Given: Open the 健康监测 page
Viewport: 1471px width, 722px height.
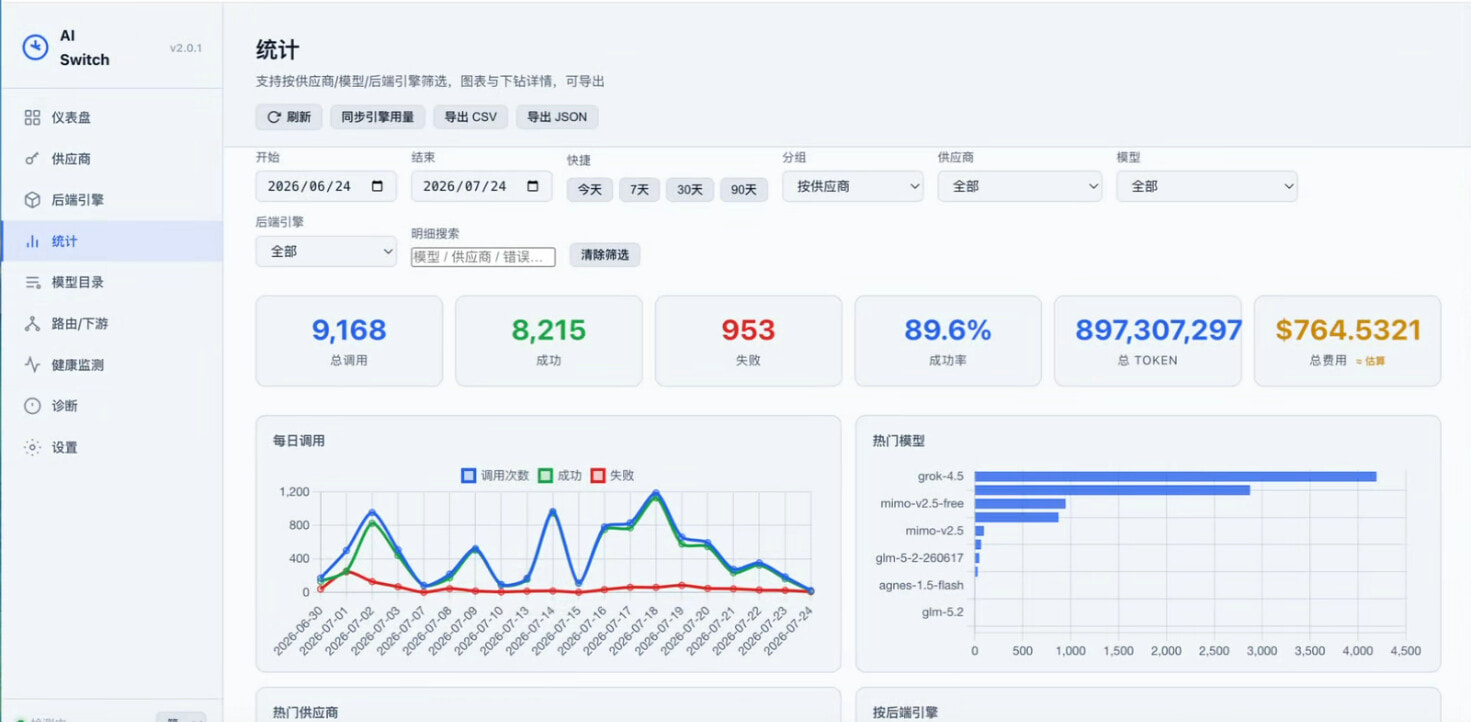Looking at the screenshot, I should tap(111, 365).
